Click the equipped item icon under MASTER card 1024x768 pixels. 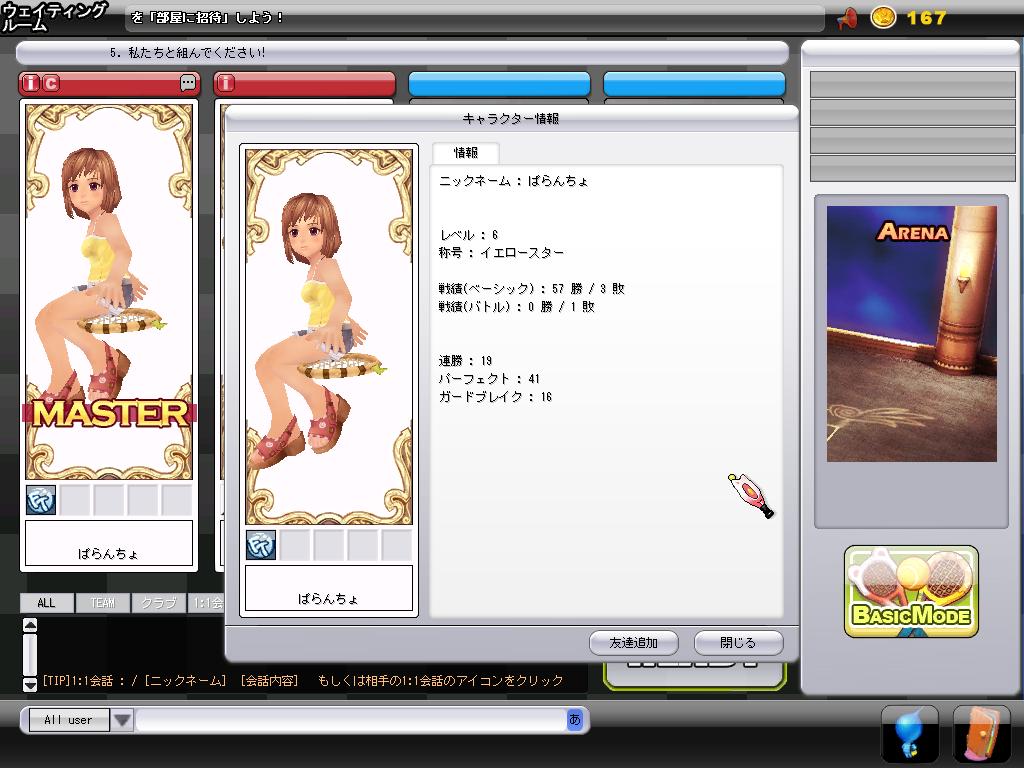41,500
